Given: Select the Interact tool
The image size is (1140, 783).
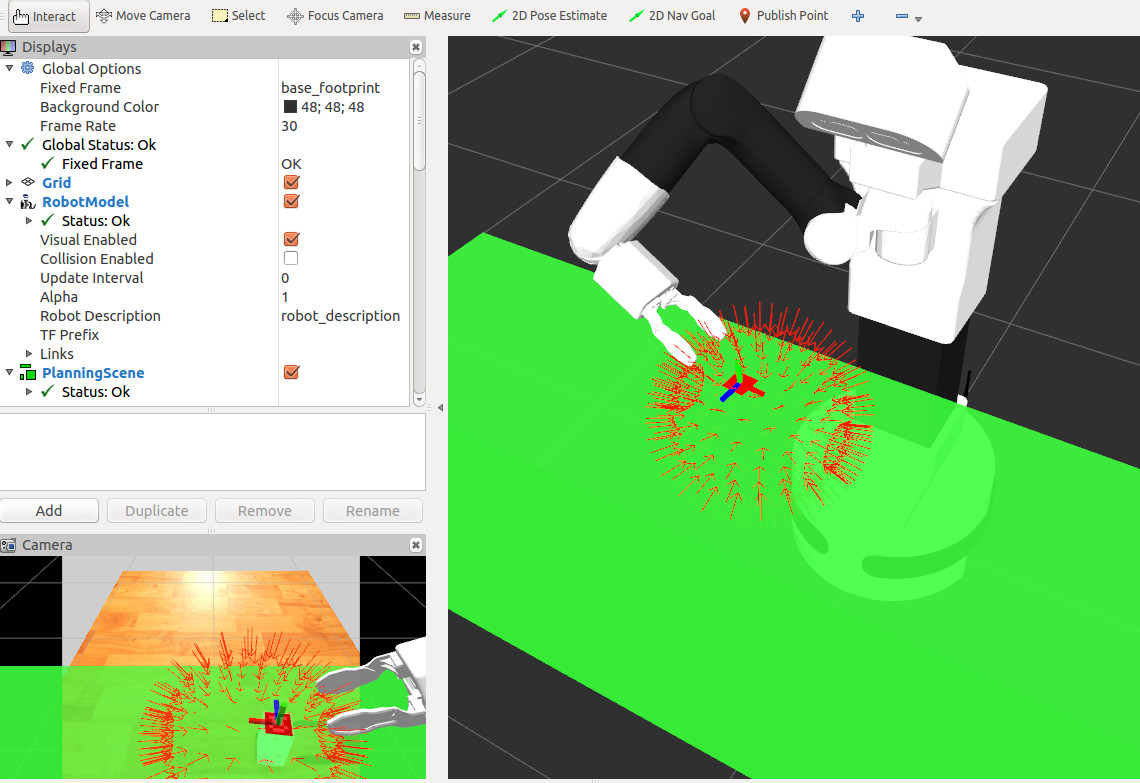Looking at the screenshot, I should click(45, 16).
